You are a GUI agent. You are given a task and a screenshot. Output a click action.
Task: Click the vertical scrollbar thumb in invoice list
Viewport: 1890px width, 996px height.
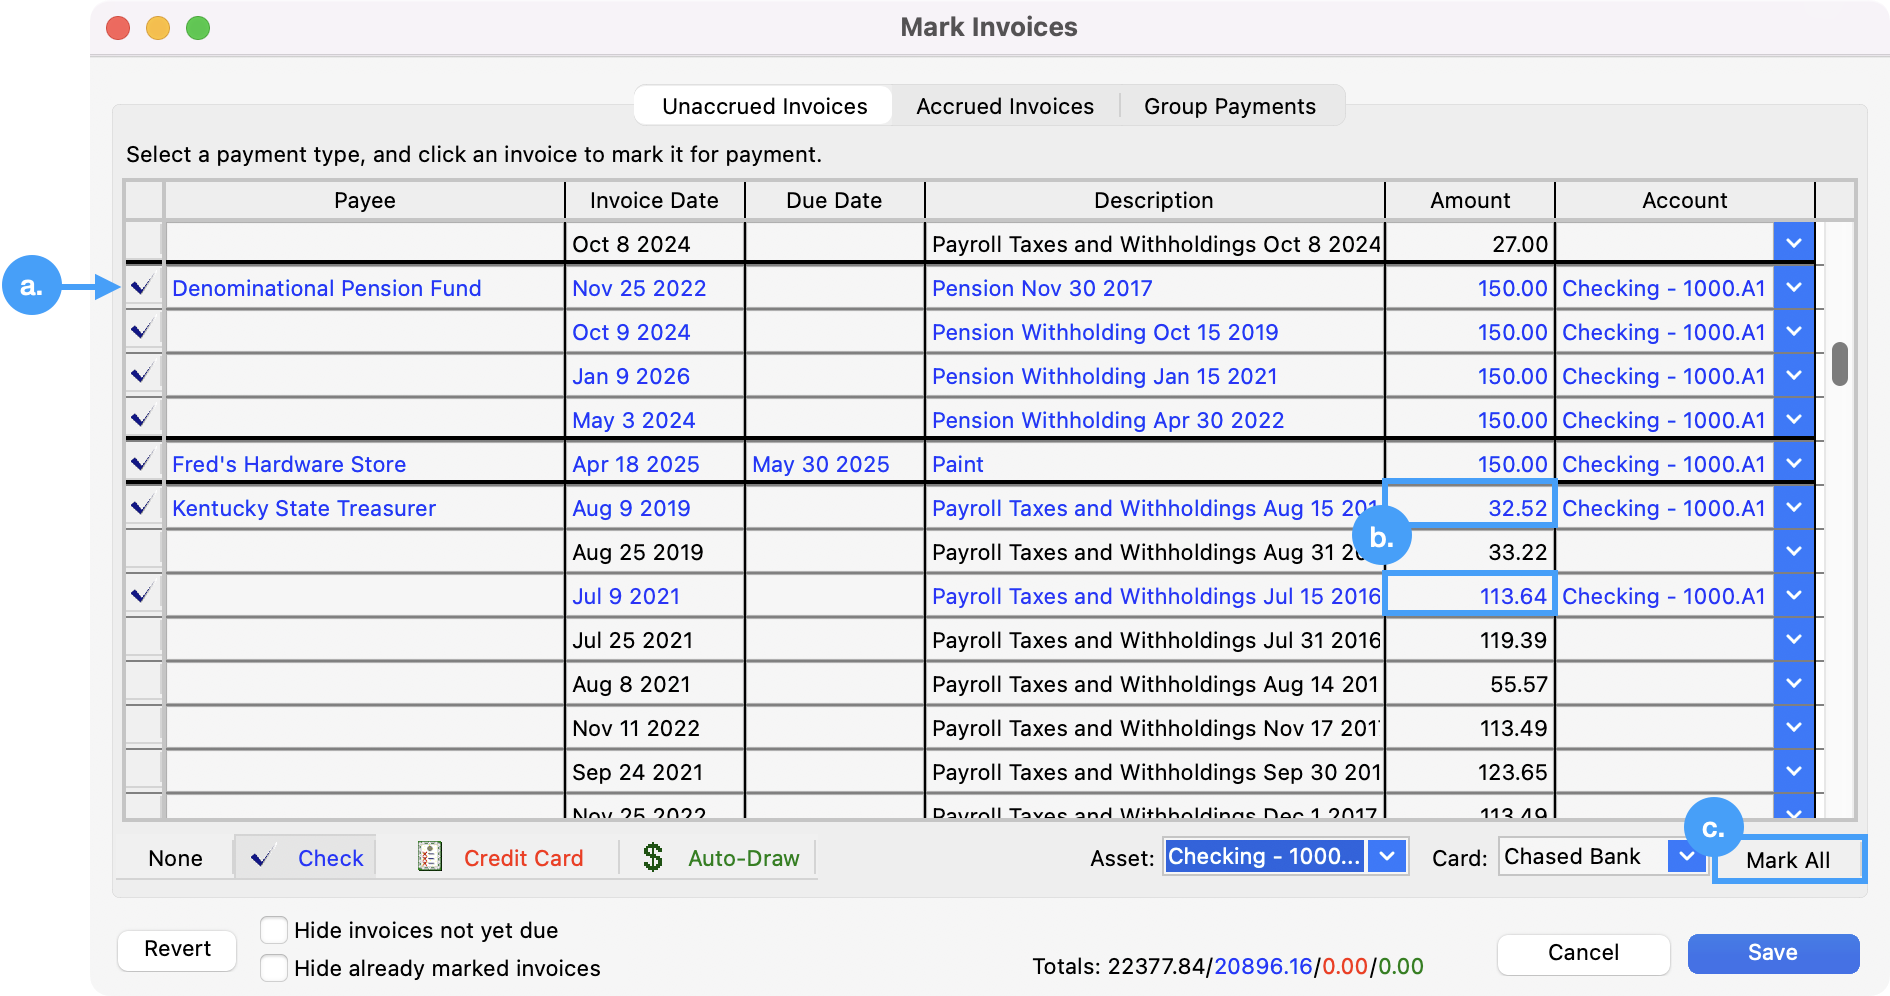1839,364
